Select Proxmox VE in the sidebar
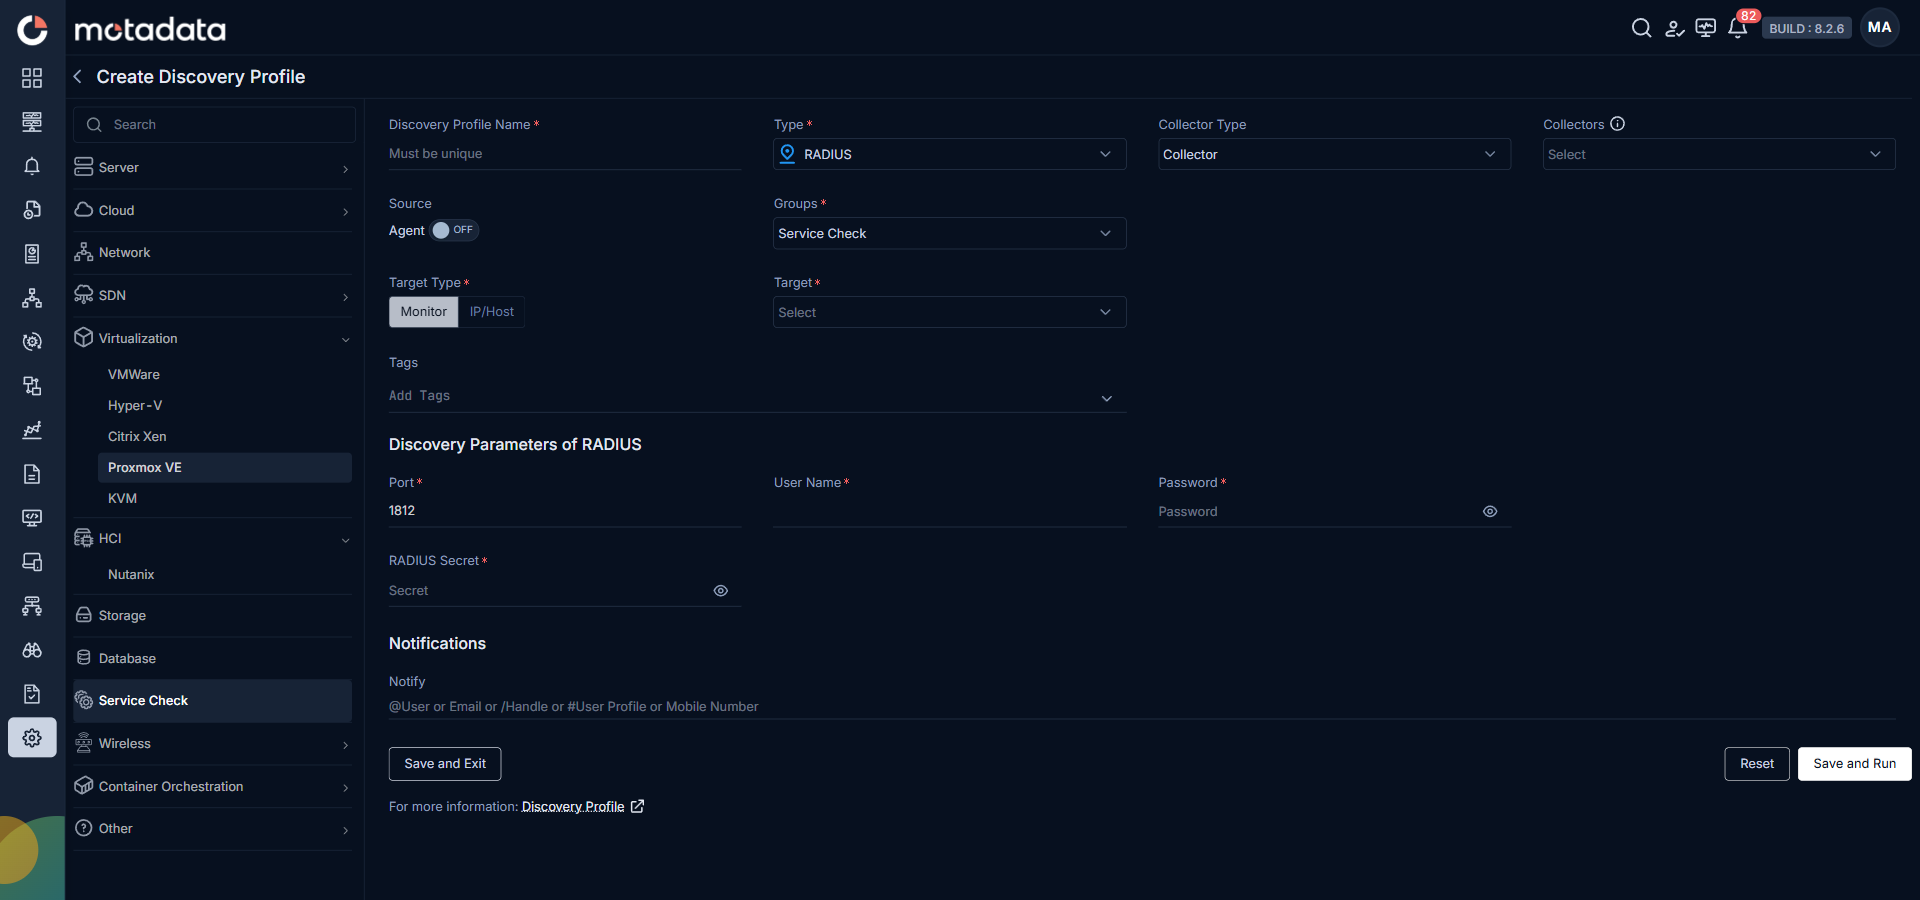Image resolution: width=1920 pixels, height=900 pixels. (x=225, y=467)
